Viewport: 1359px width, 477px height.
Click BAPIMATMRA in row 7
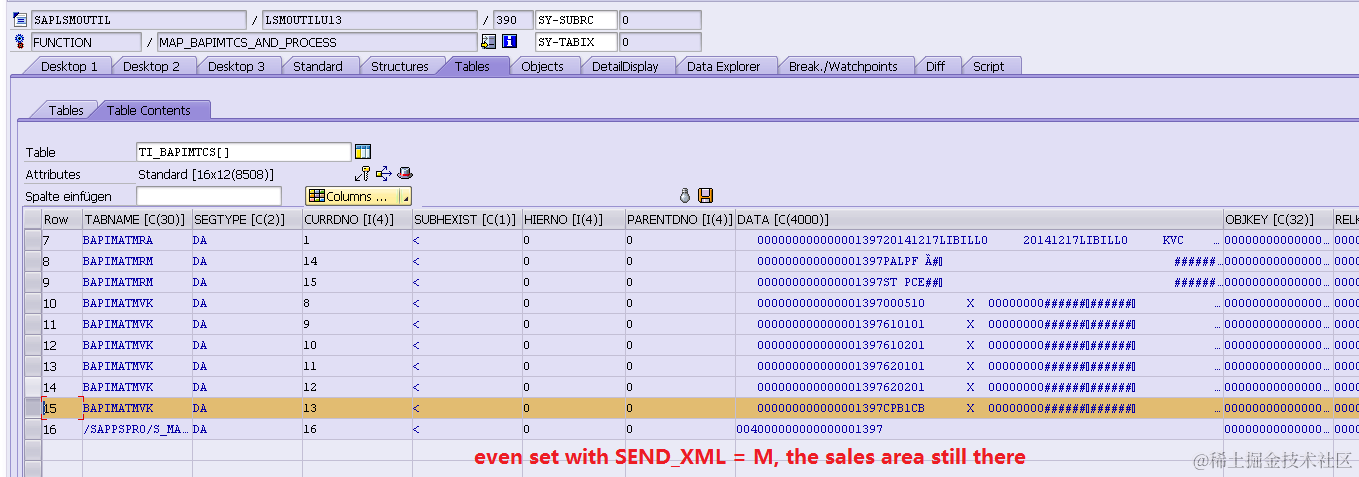[137, 240]
